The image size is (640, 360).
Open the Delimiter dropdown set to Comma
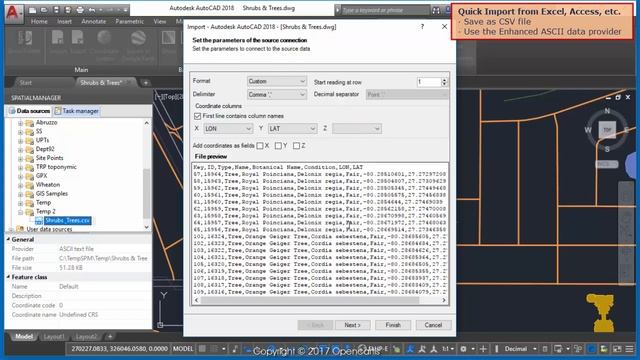(276, 94)
